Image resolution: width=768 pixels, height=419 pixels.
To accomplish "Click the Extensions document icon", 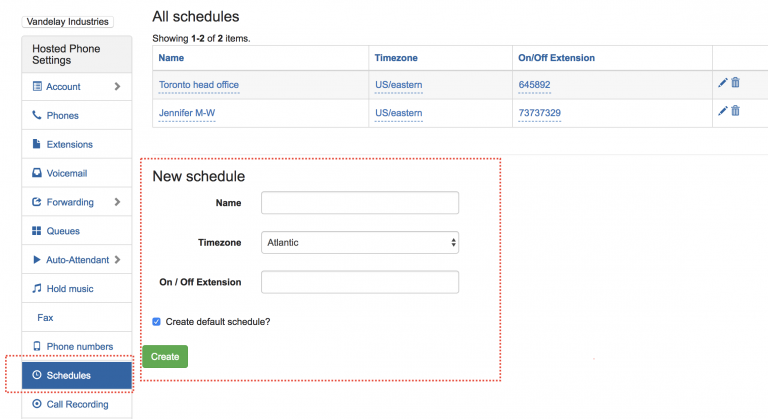I will (36, 144).
